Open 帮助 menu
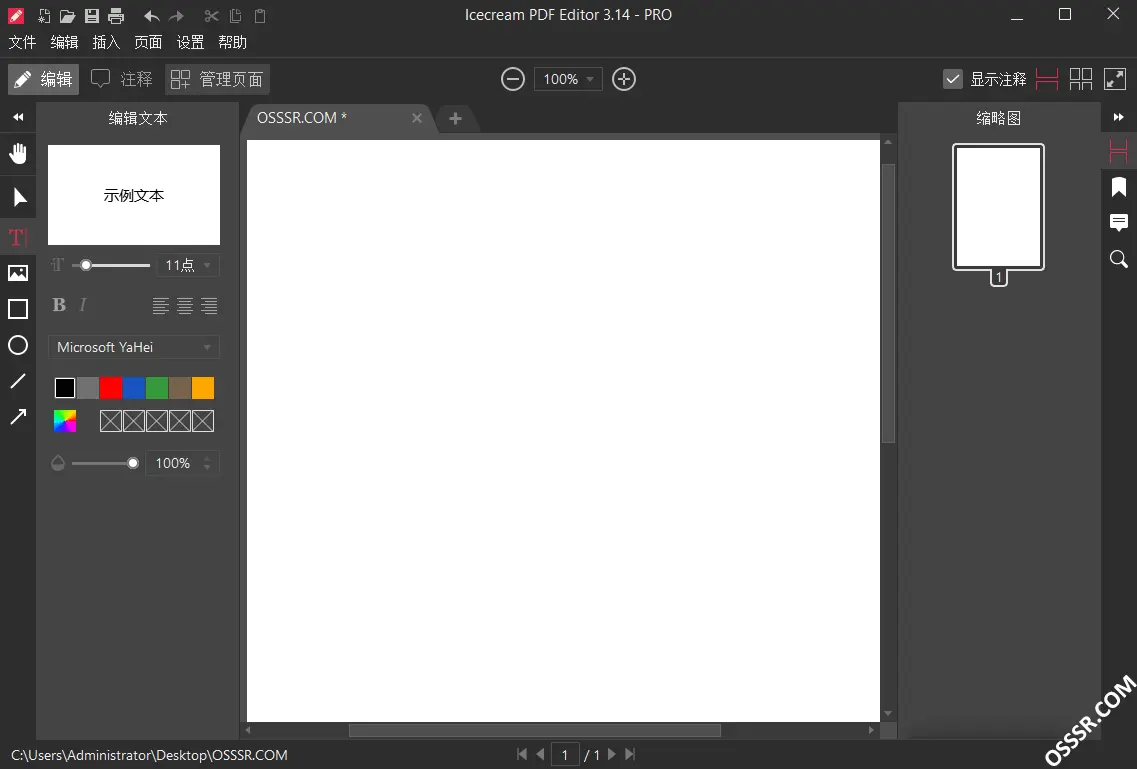 tap(232, 43)
